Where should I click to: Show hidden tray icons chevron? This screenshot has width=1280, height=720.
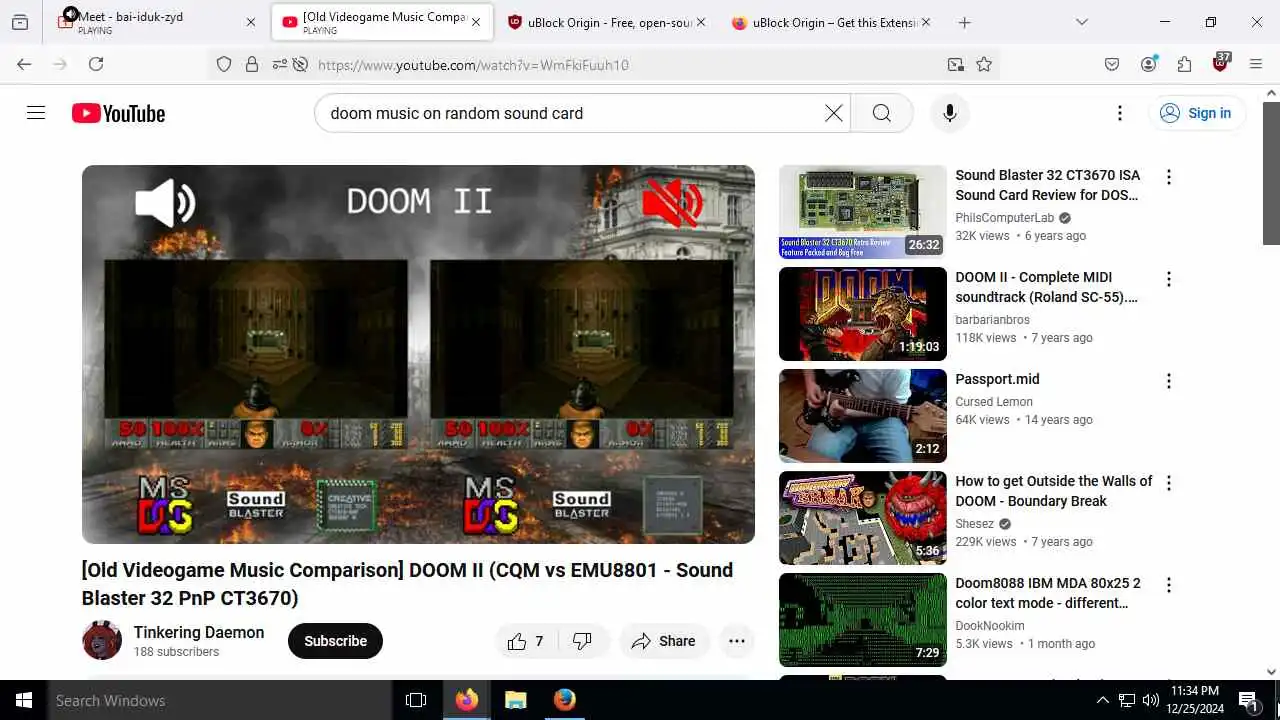tap(1103, 700)
